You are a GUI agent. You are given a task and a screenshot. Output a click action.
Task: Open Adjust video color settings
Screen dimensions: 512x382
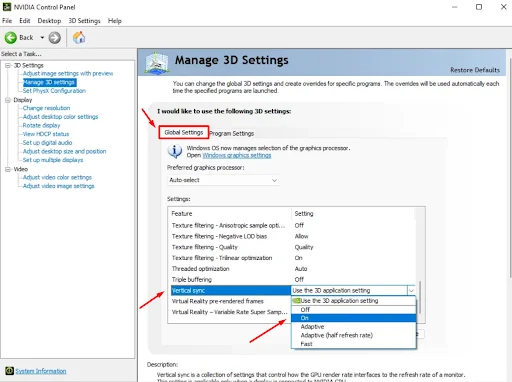click(x=57, y=177)
